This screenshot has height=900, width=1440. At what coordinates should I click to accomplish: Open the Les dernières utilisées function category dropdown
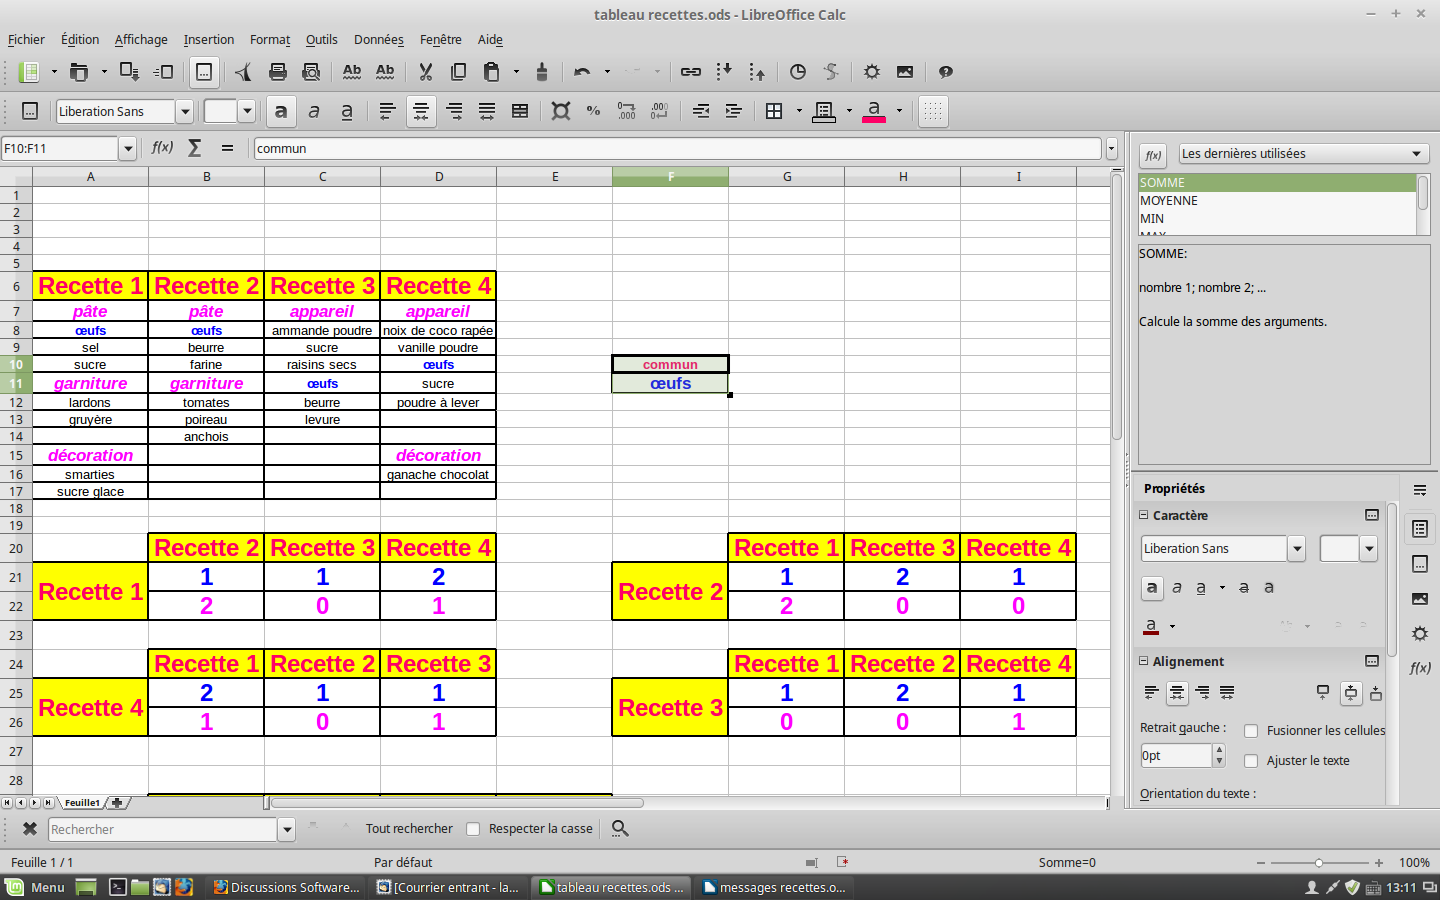tap(1303, 154)
